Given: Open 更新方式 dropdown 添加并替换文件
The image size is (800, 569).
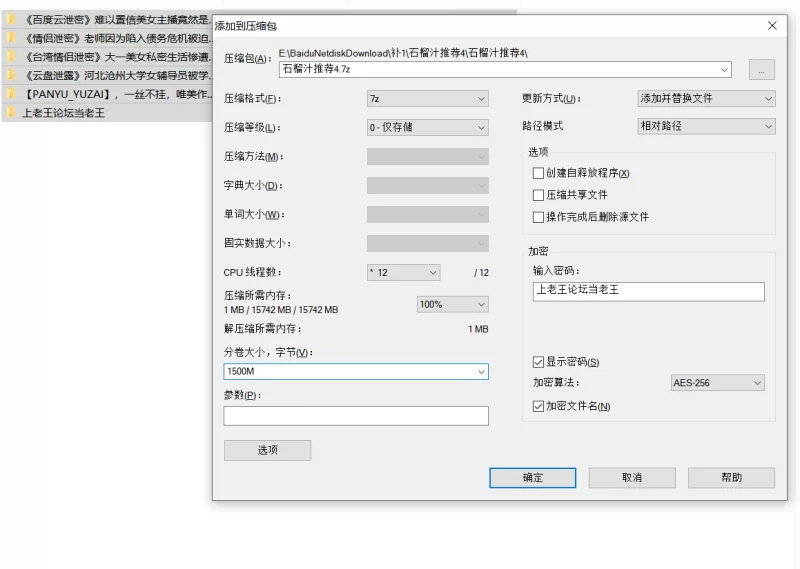Looking at the screenshot, I should (x=707, y=98).
